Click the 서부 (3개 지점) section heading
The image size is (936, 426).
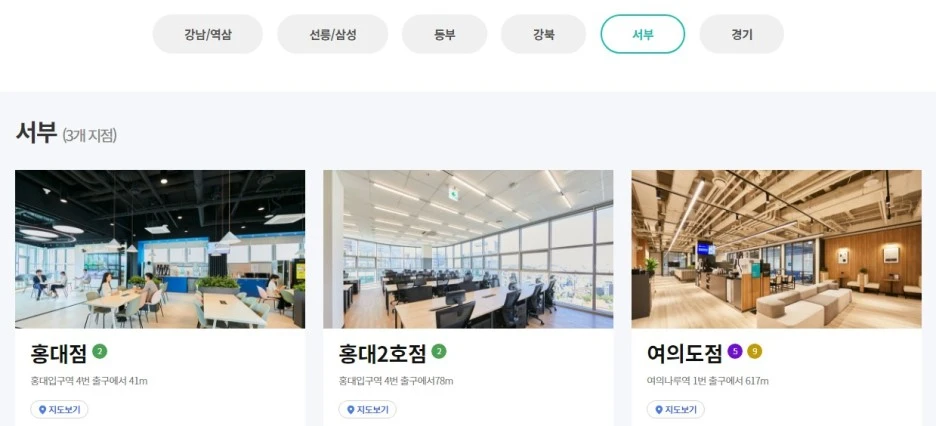point(66,133)
